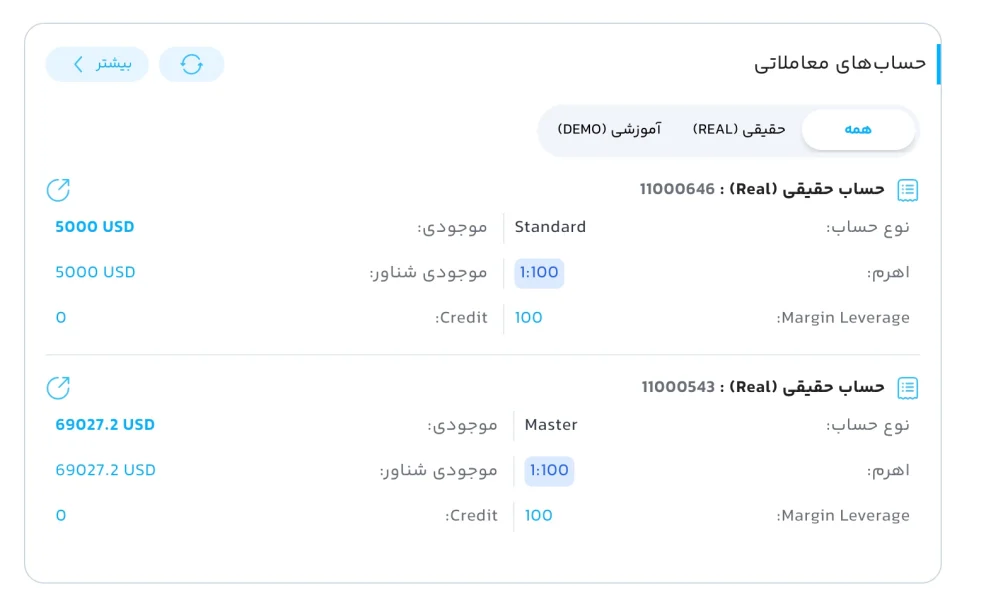Click the بیشتر (More) button
Image resolution: width=986 pixels, height=600 pixels.
point(97,65)
